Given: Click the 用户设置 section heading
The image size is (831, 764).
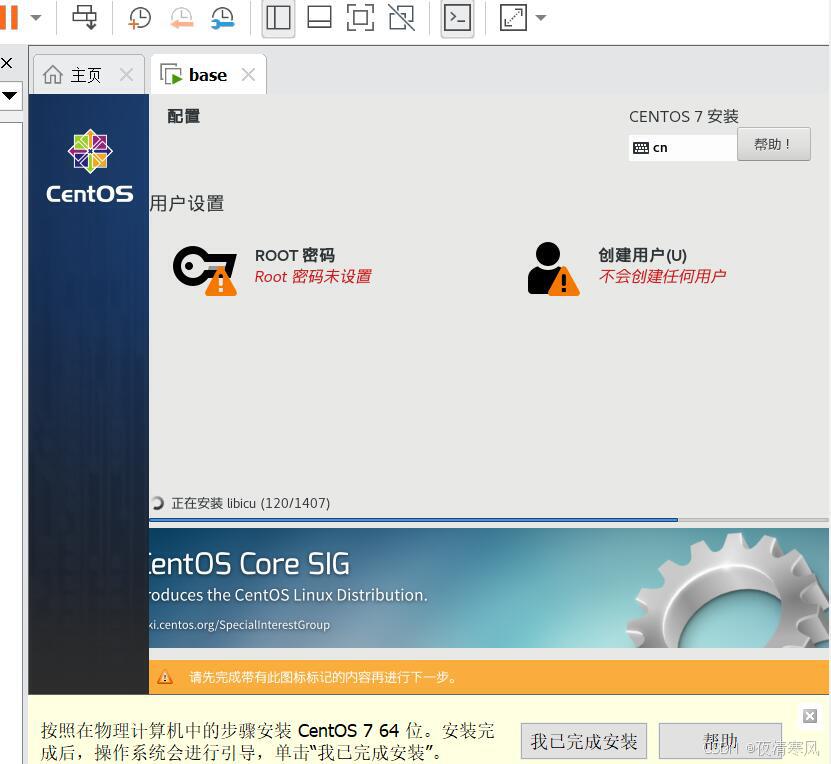Looking at the screenshot, I should [x=187, y=203].
